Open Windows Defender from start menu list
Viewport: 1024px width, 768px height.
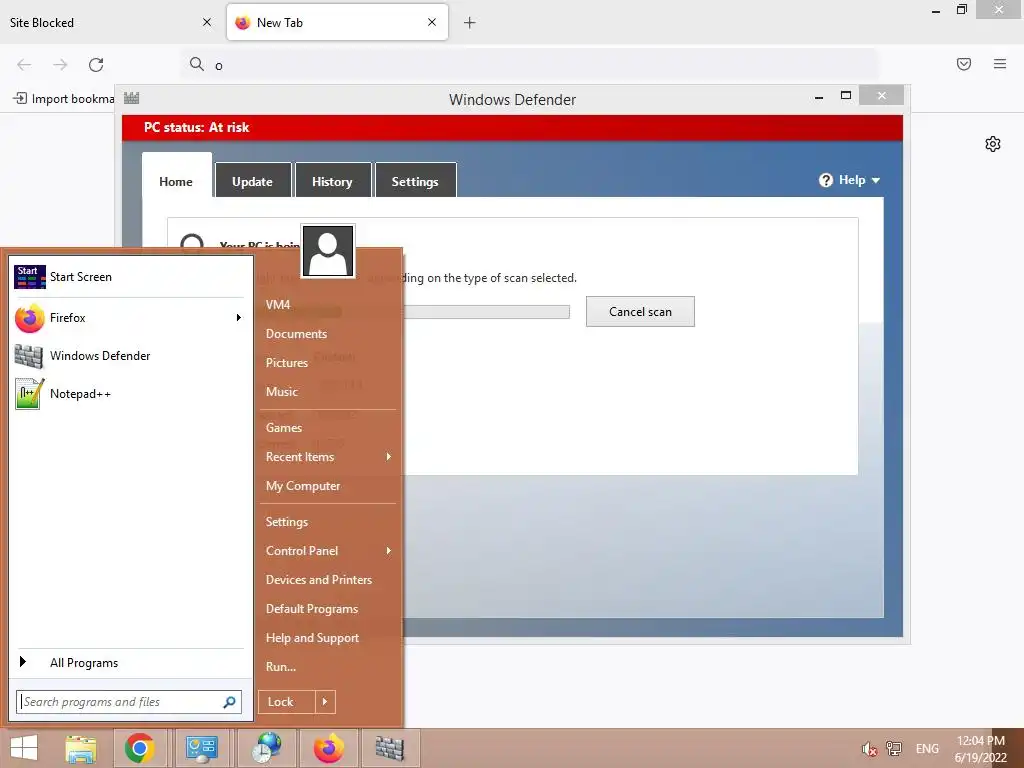(131, 356)
